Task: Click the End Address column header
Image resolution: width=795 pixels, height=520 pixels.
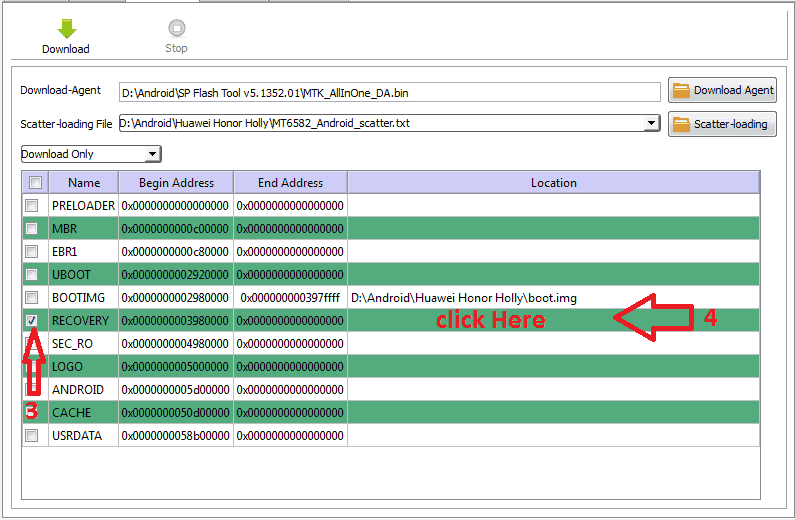Action: (290, 183)
